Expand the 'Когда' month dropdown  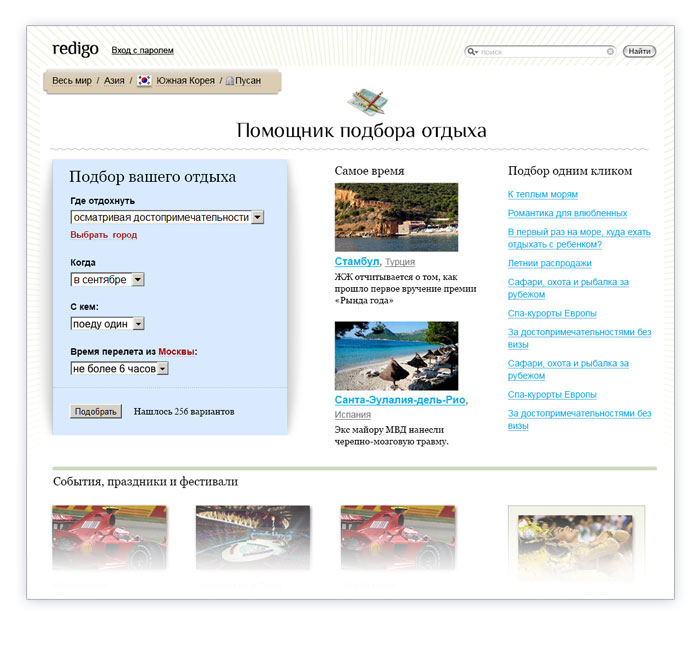(x=138, y=280)
